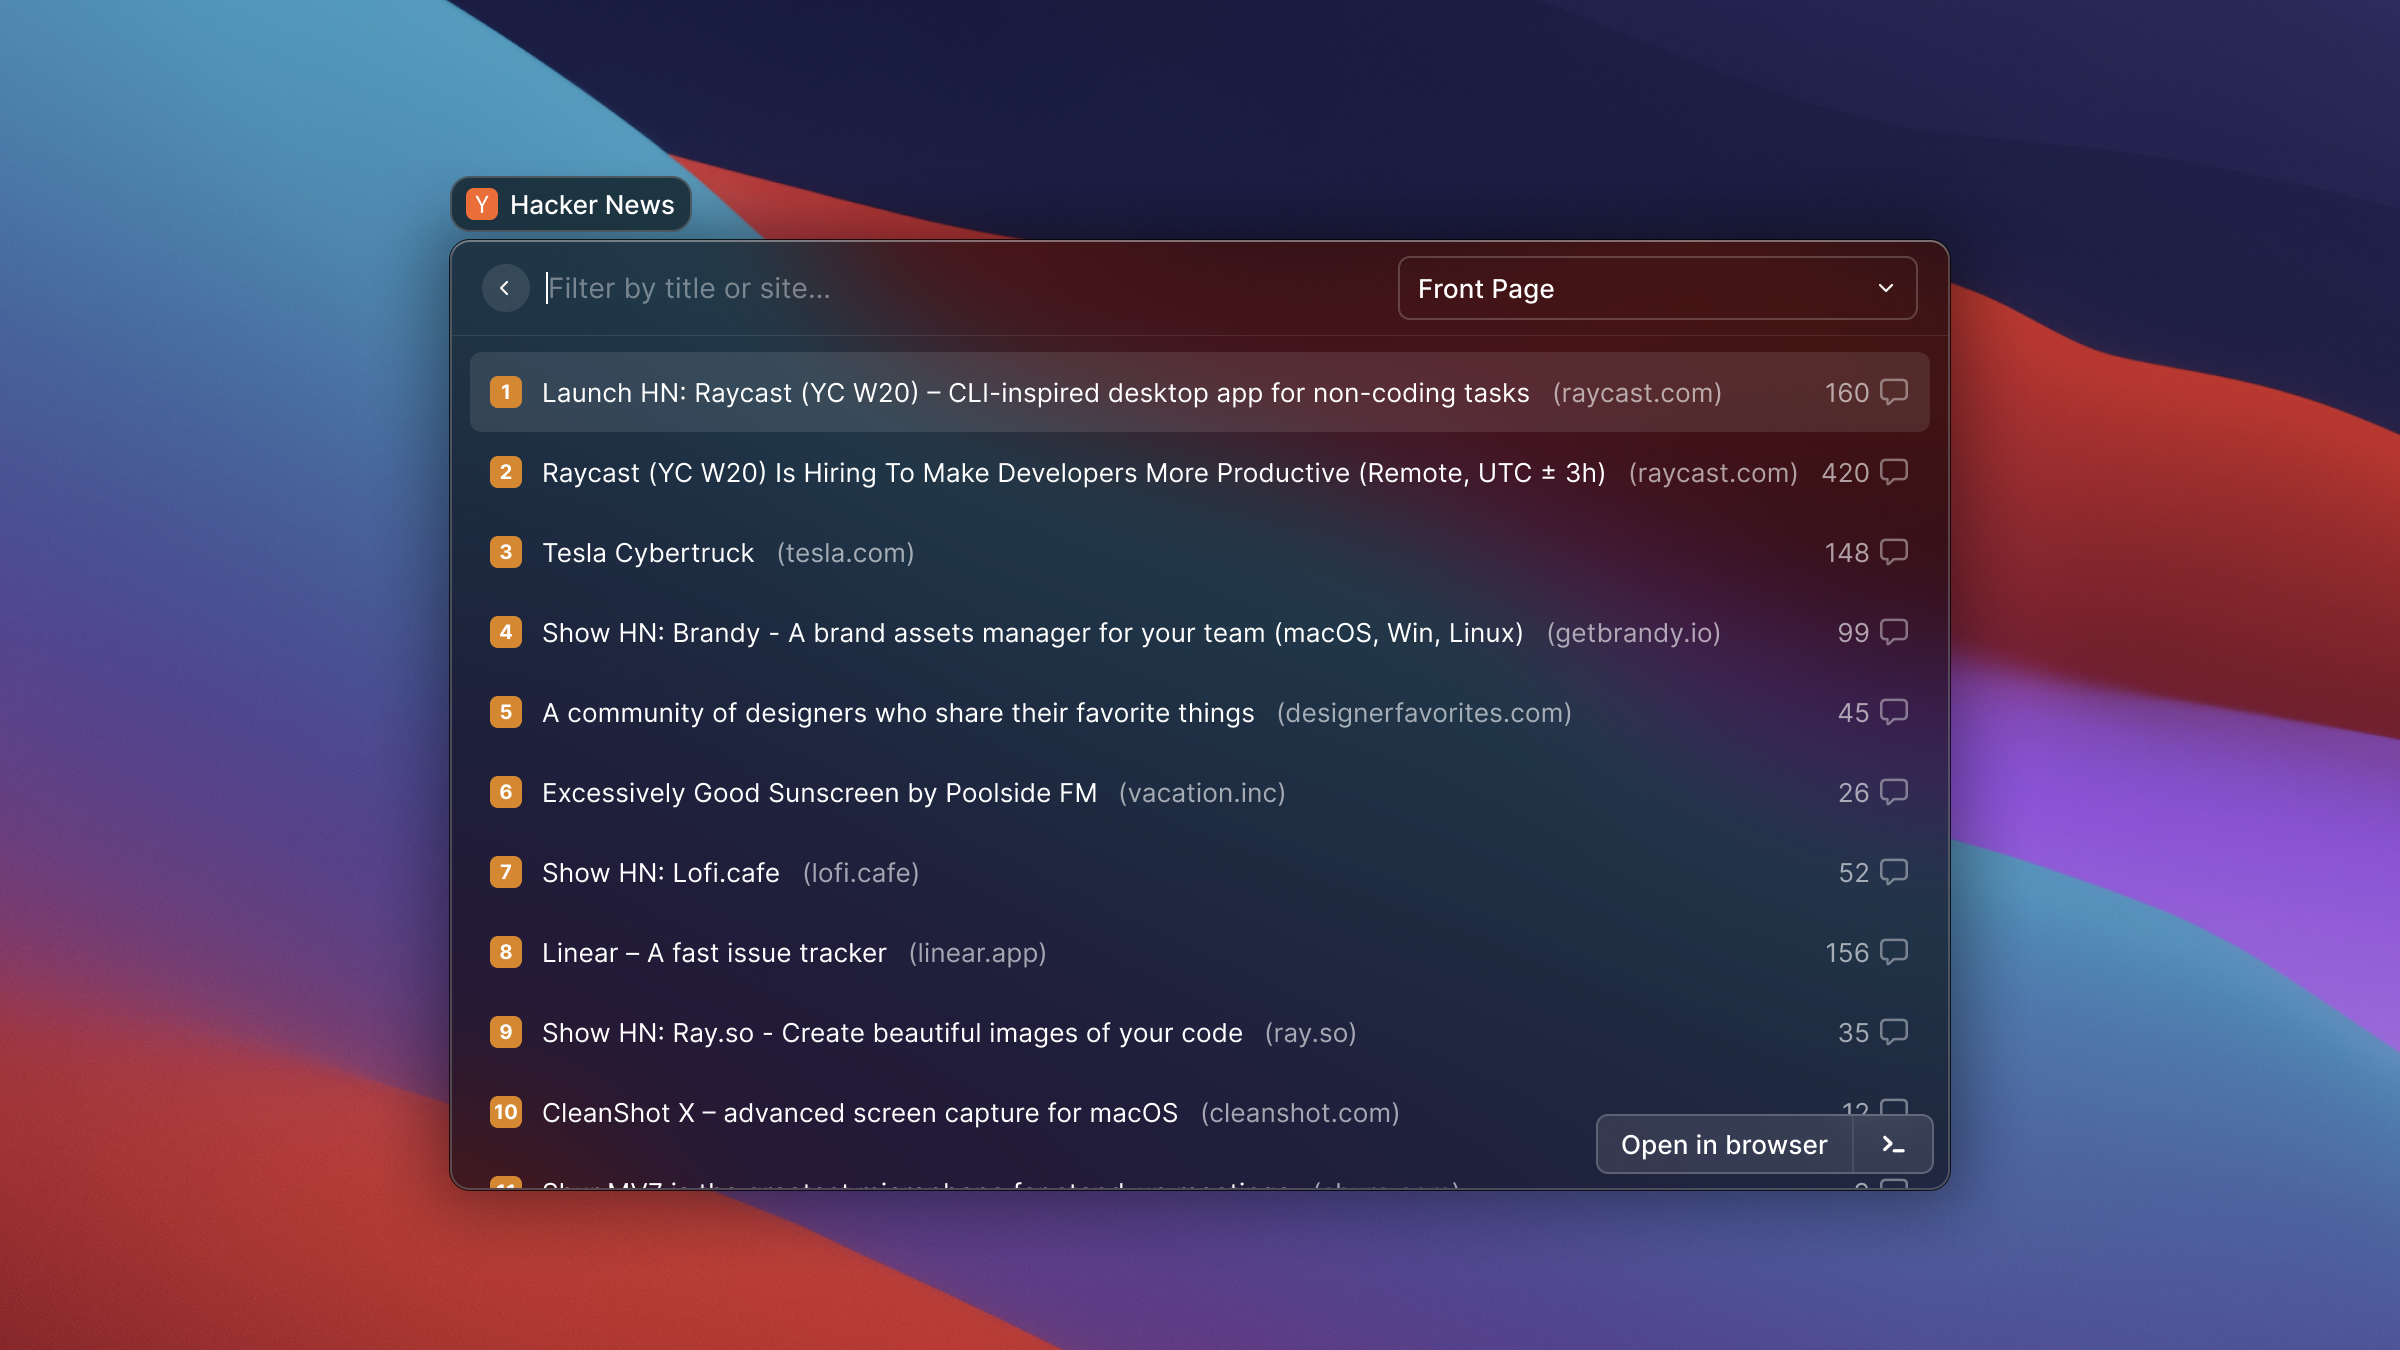Click the Hacker News Y logo icon
Viewport: 2400px width, 1350px height.
click(482, 204)
